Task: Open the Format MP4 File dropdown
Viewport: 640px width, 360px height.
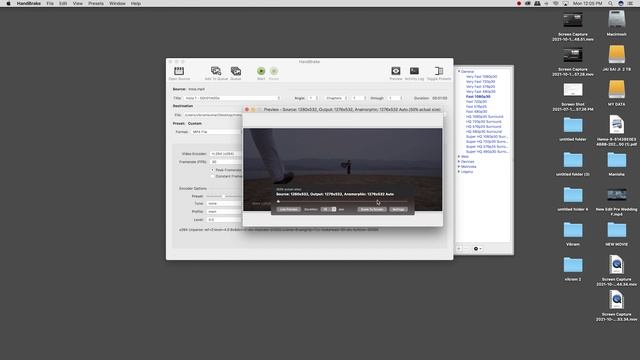Action: tap(216, 132)
